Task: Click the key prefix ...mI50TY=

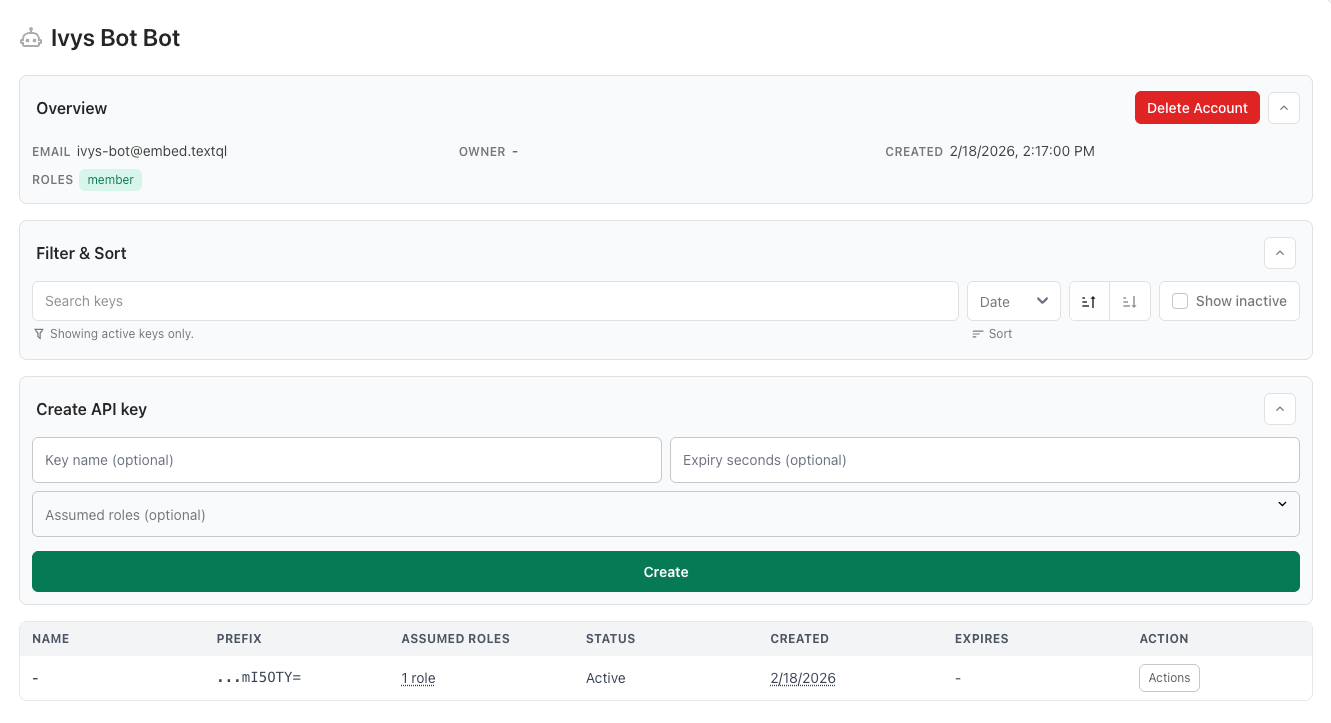Action: tap(259, 678)
